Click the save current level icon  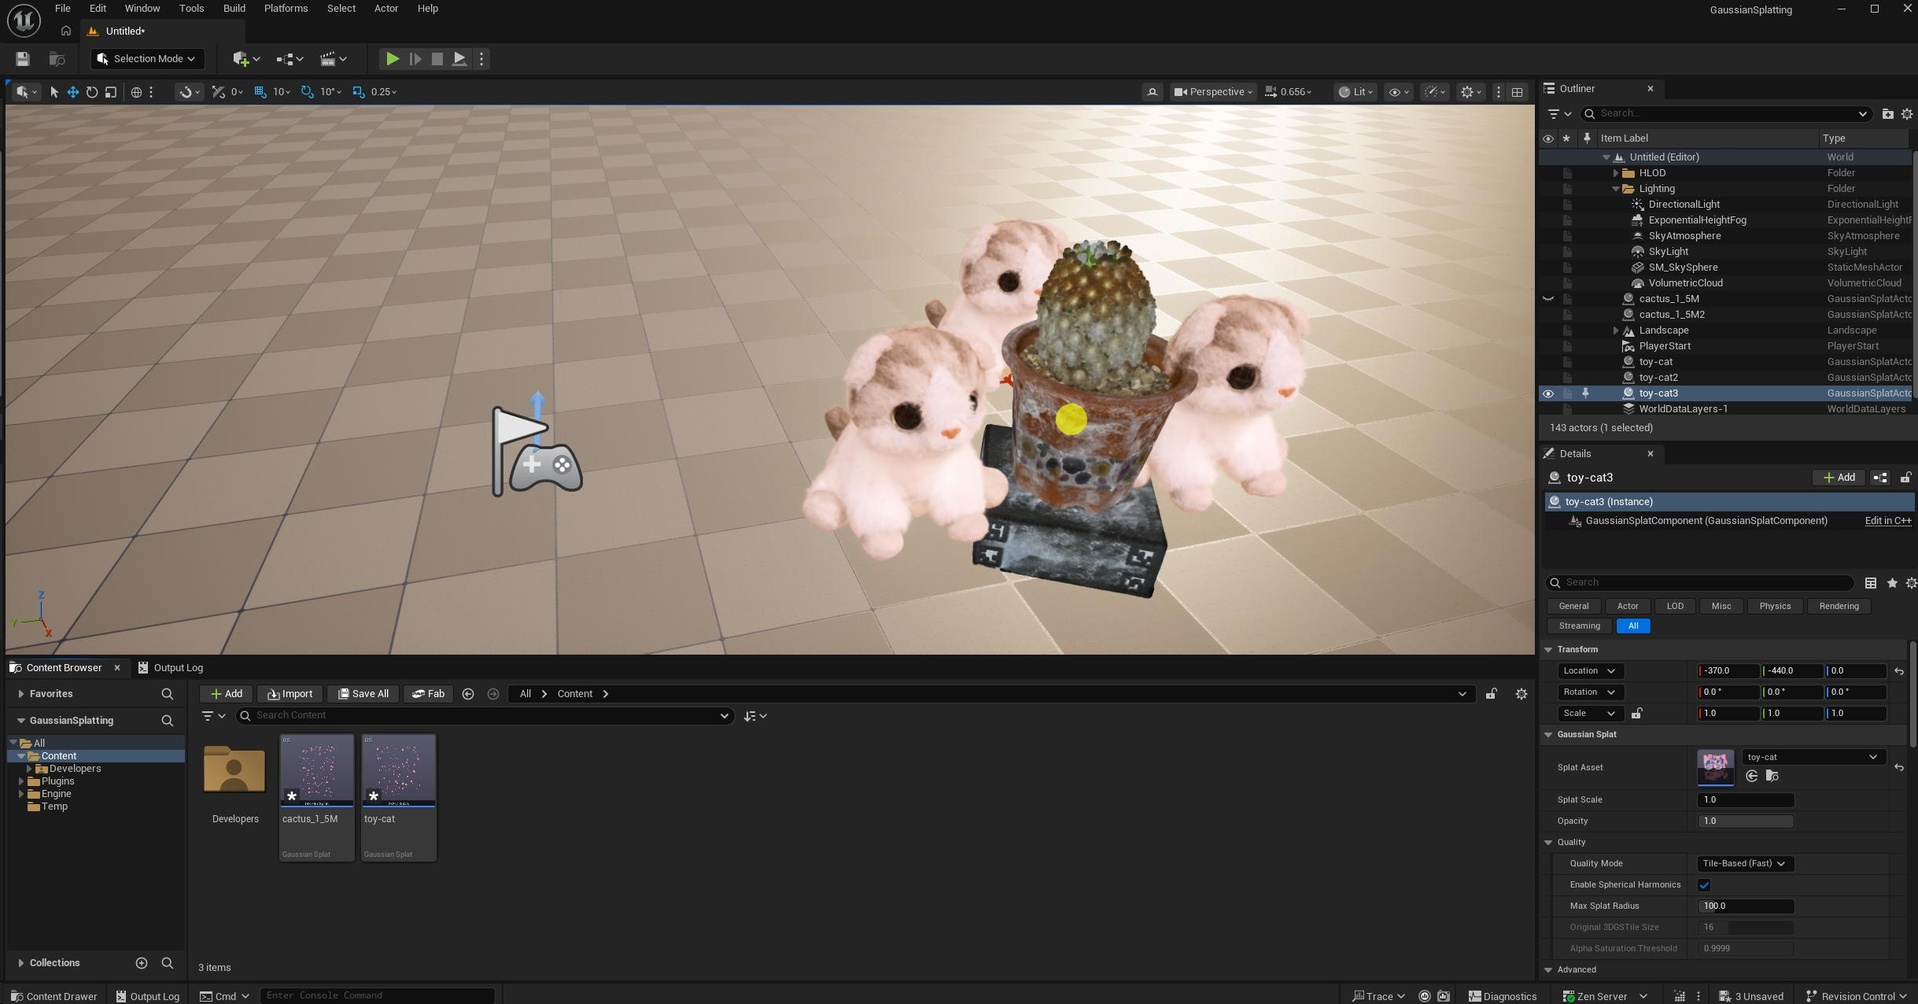pyautogui.click(x=23, y=59)
